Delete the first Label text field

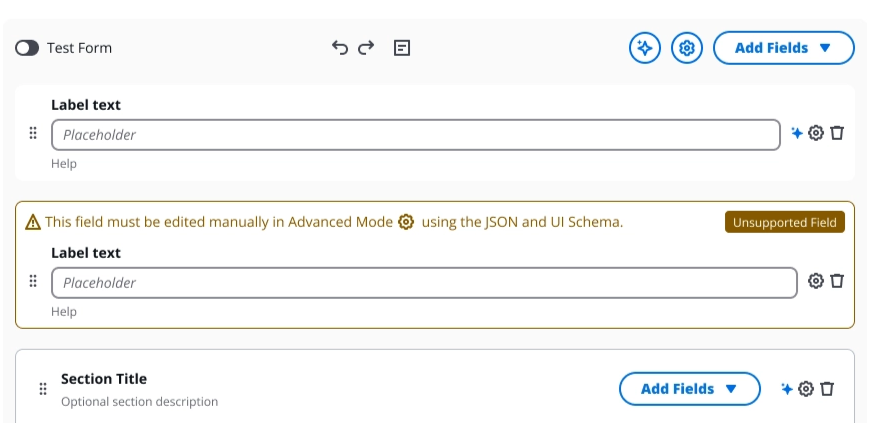tap(838, 133)
